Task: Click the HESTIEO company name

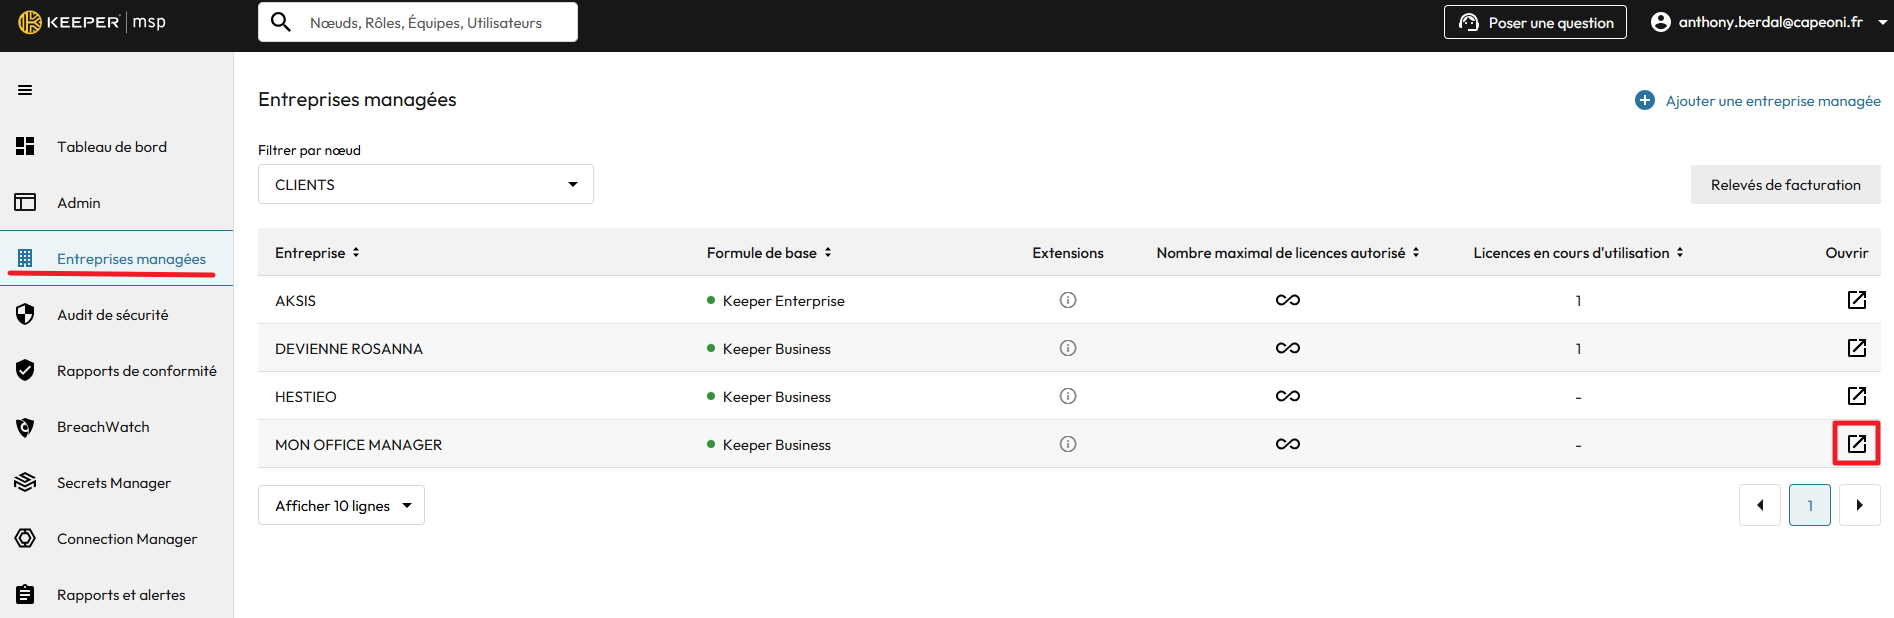Action: click(x=306, y=397)
